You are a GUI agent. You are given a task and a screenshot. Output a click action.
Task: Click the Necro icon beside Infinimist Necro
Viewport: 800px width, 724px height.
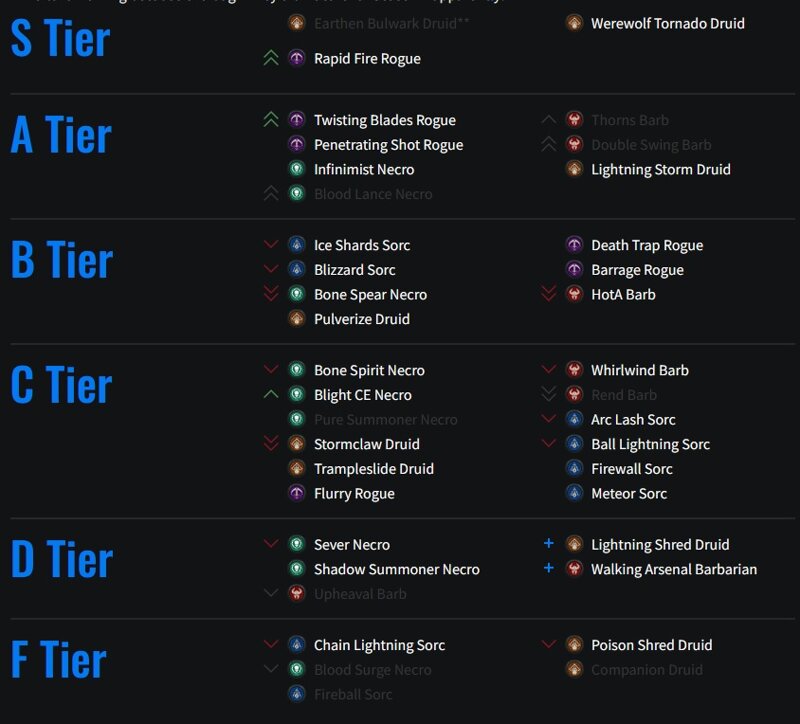tap(296, 169)
